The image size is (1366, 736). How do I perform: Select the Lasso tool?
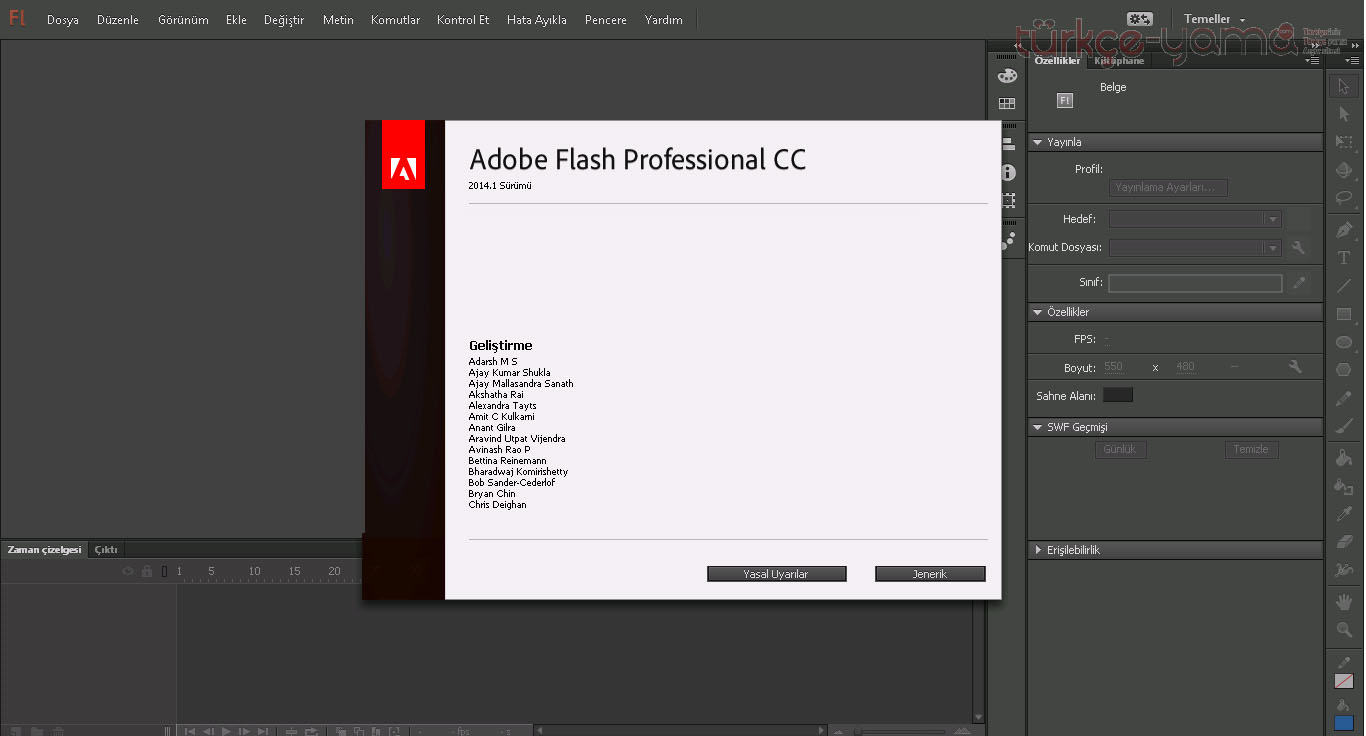tap(1344, 197)
